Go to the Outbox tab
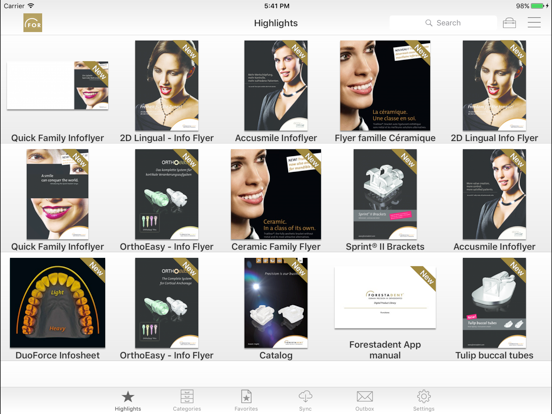 pos(364,401)
